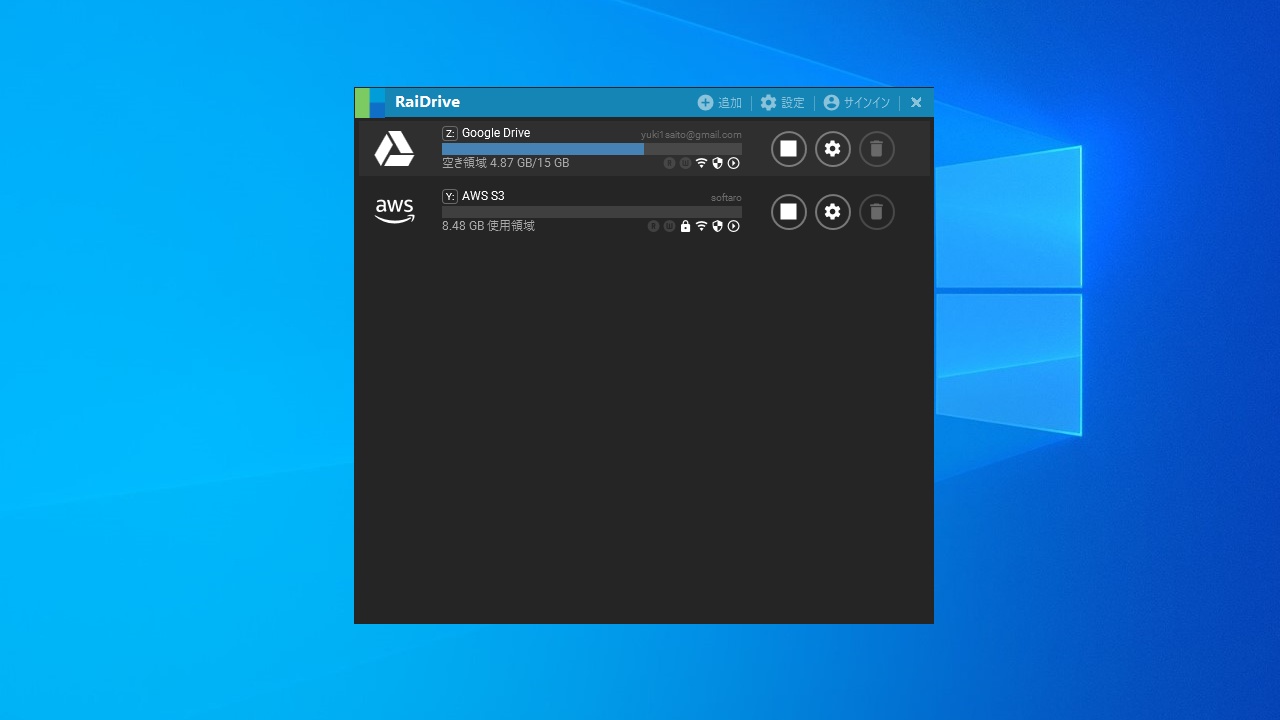Open 設定 (settings) in the title bar
1280x720 pixels.
[782, 103]
